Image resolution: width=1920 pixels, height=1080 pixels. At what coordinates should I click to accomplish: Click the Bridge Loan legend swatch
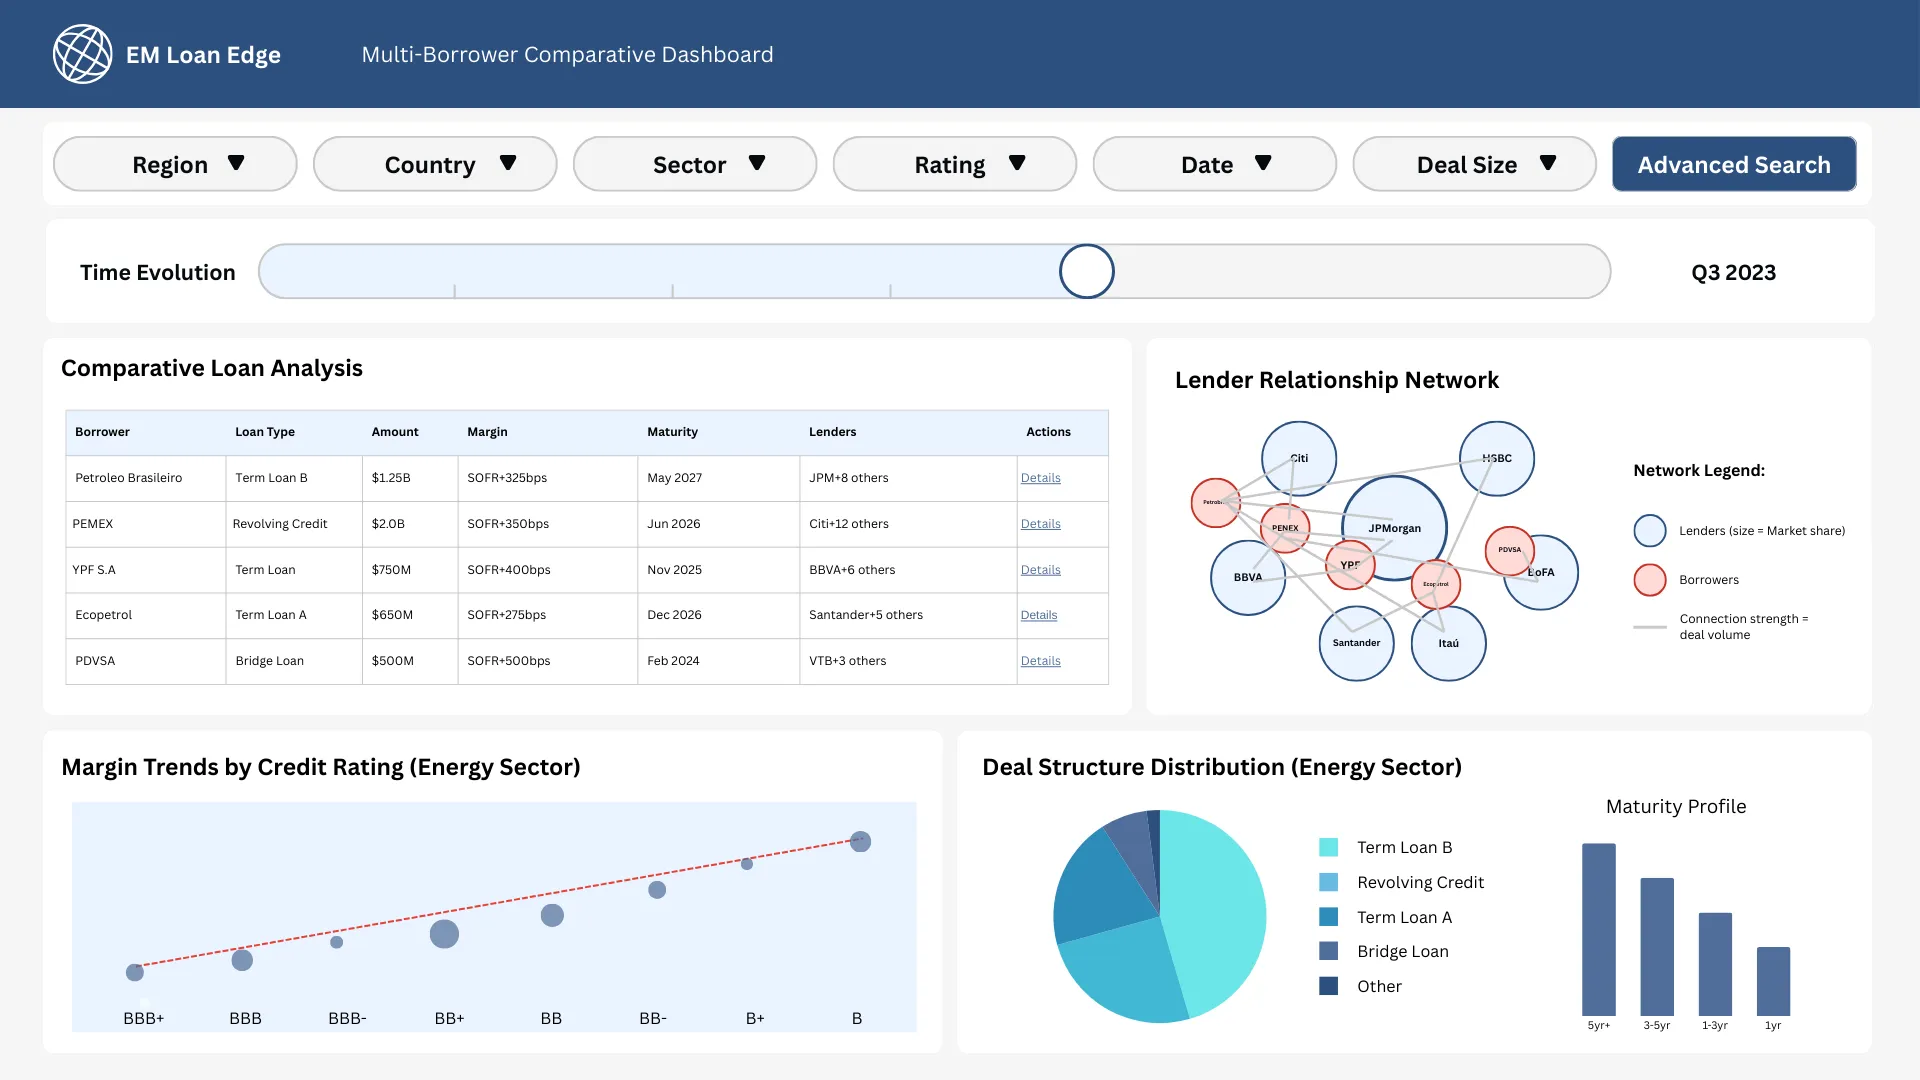click(1328, 951)
